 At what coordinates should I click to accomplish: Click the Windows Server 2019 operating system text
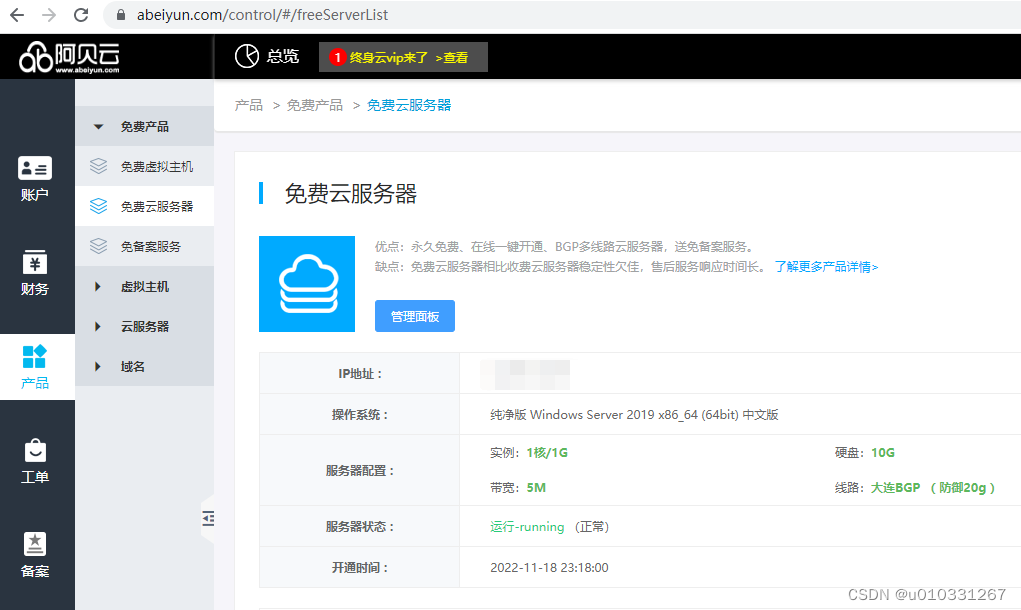[x=634, y=415]
